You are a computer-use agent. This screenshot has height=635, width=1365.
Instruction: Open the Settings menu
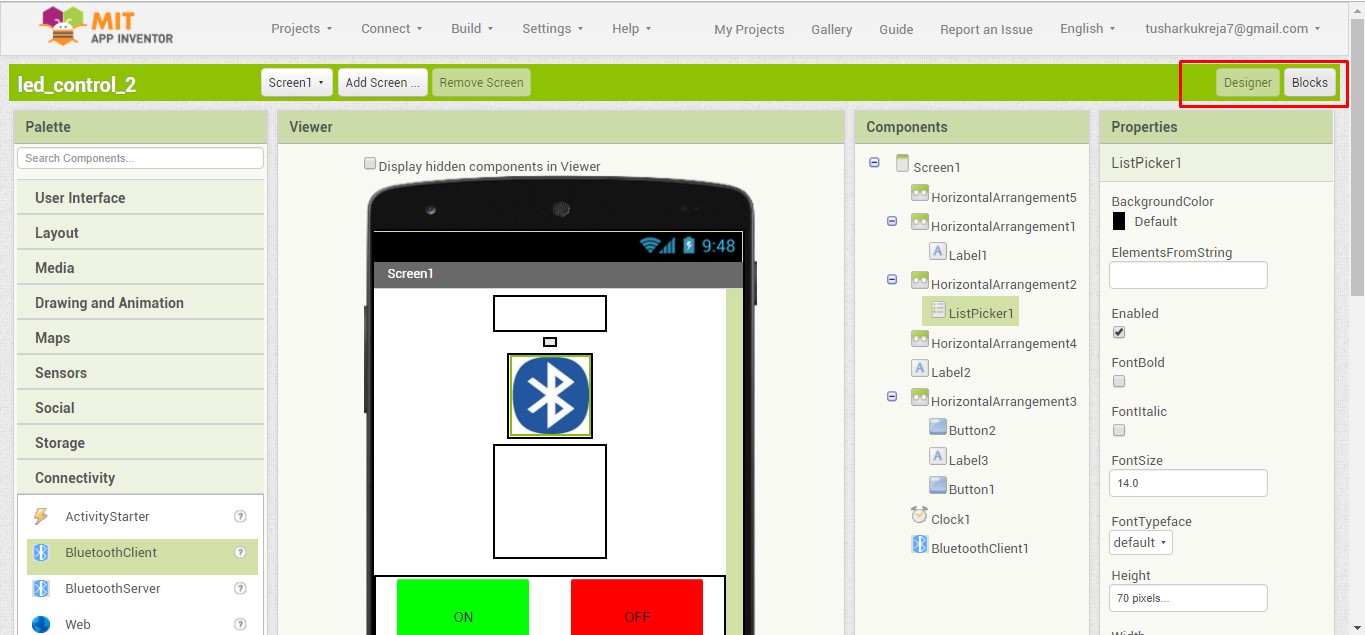tap(553, 29)
